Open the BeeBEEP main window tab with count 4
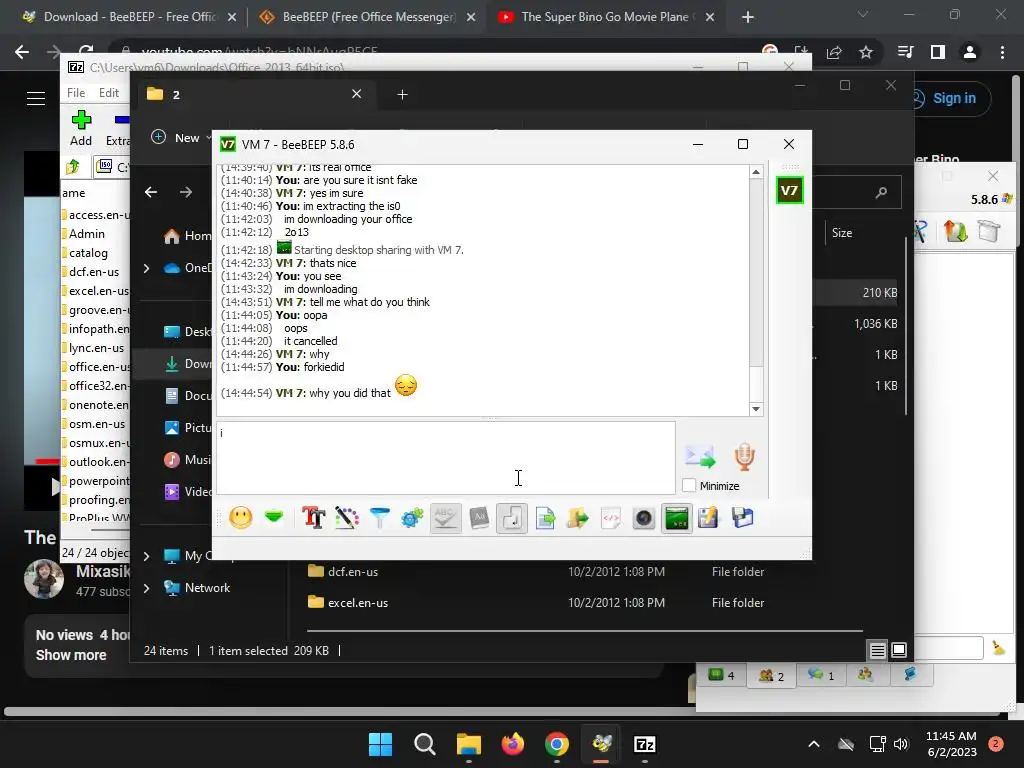The image size is (1024, 768). (722, 675)
